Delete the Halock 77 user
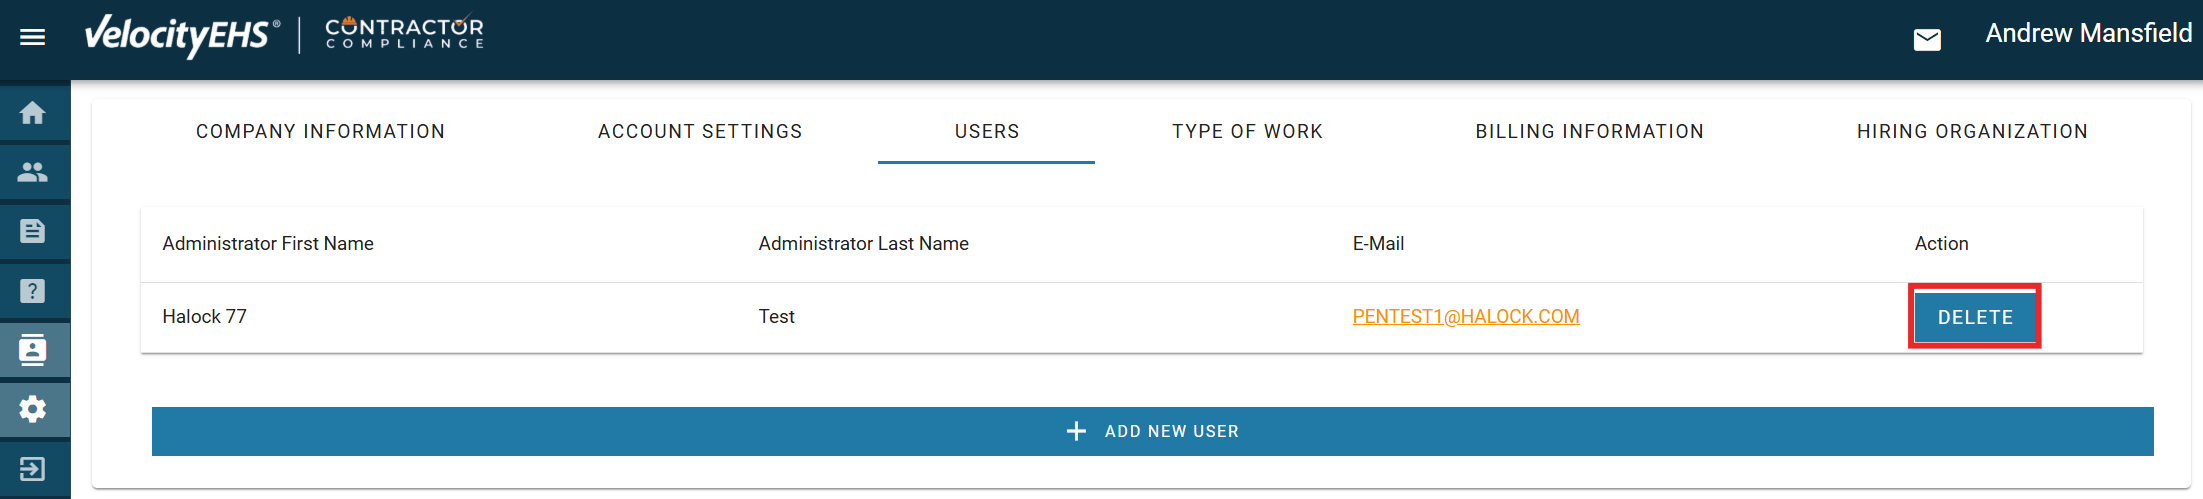This screenshot has width=2203, height=499. coord(1975,317)
